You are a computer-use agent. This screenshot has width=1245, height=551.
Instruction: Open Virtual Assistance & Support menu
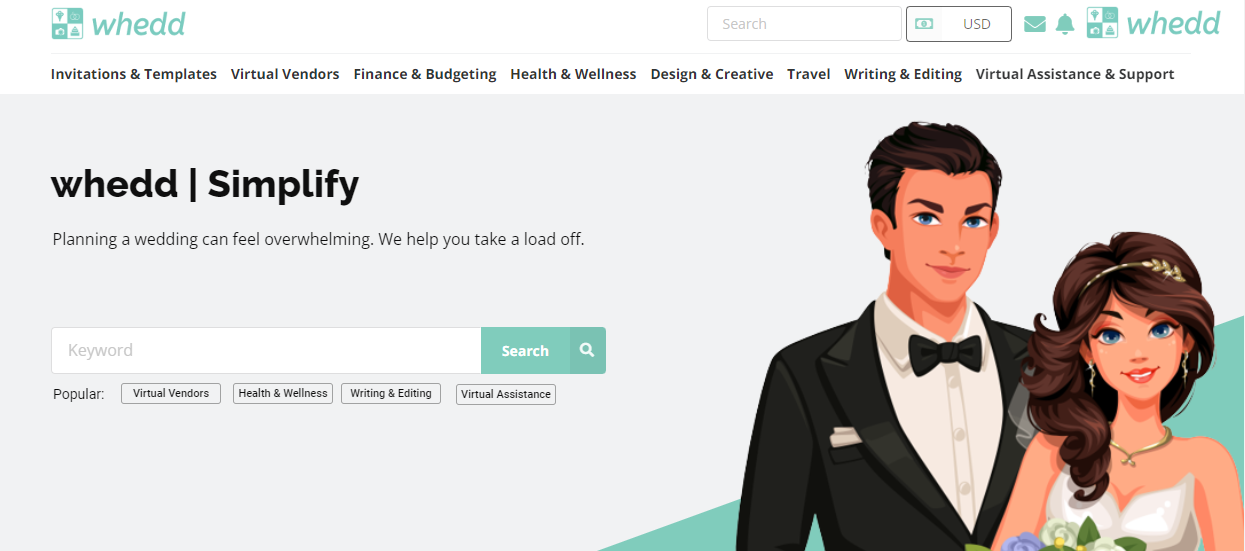click(1075, 74)
